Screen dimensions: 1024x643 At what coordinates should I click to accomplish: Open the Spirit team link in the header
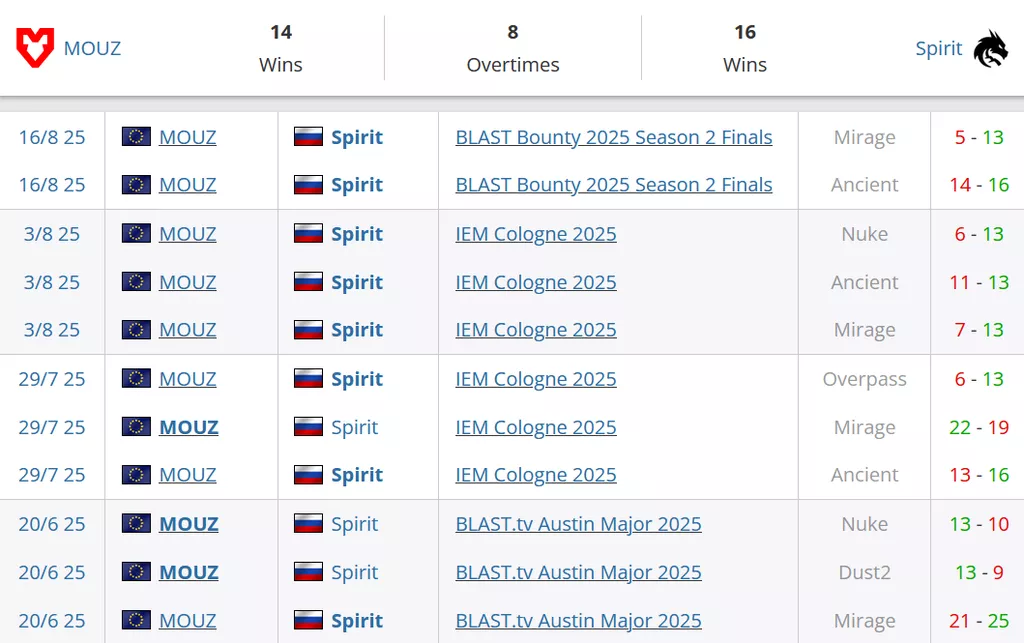[x=938, y=48]
